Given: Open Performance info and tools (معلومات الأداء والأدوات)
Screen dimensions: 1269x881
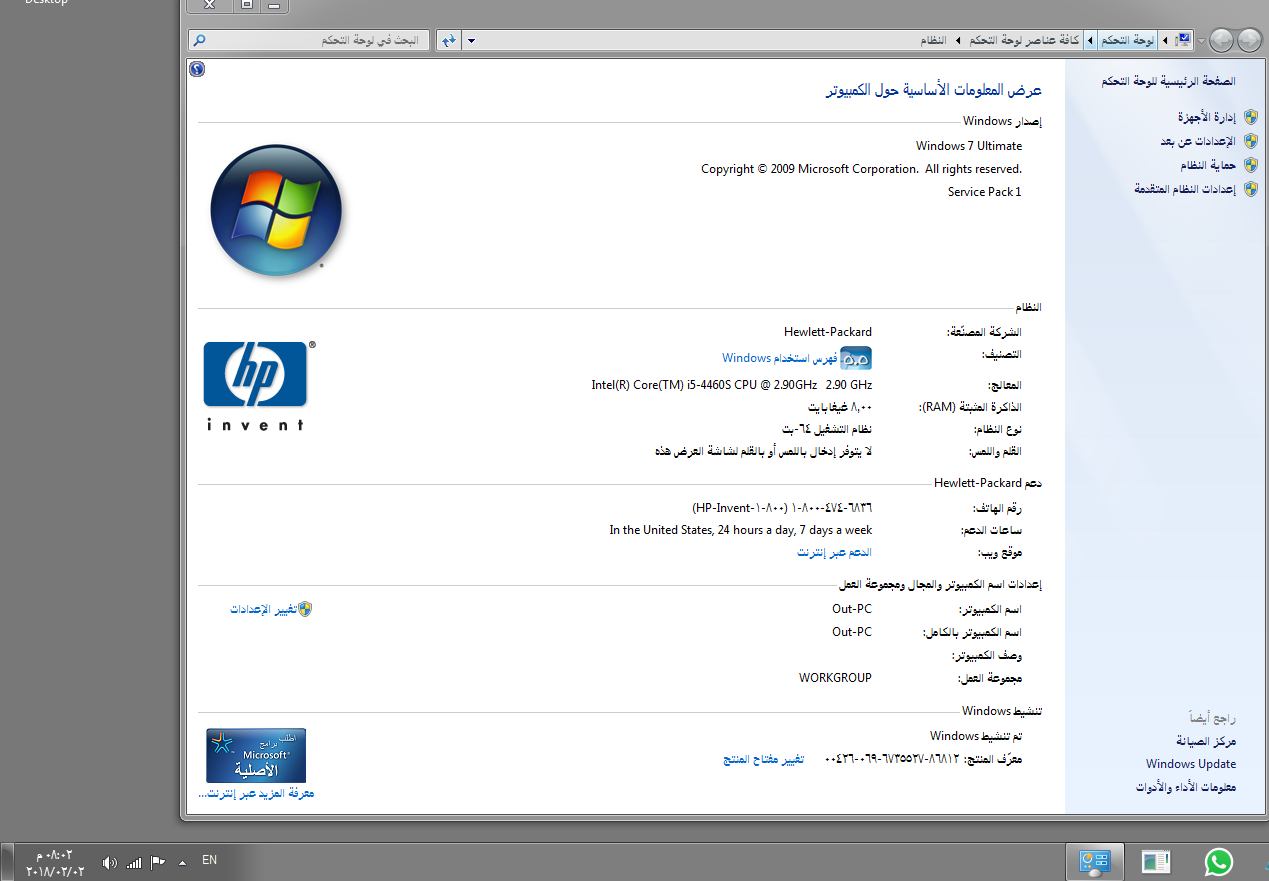Looking at the screenshot, I should tap(1186, 787).
